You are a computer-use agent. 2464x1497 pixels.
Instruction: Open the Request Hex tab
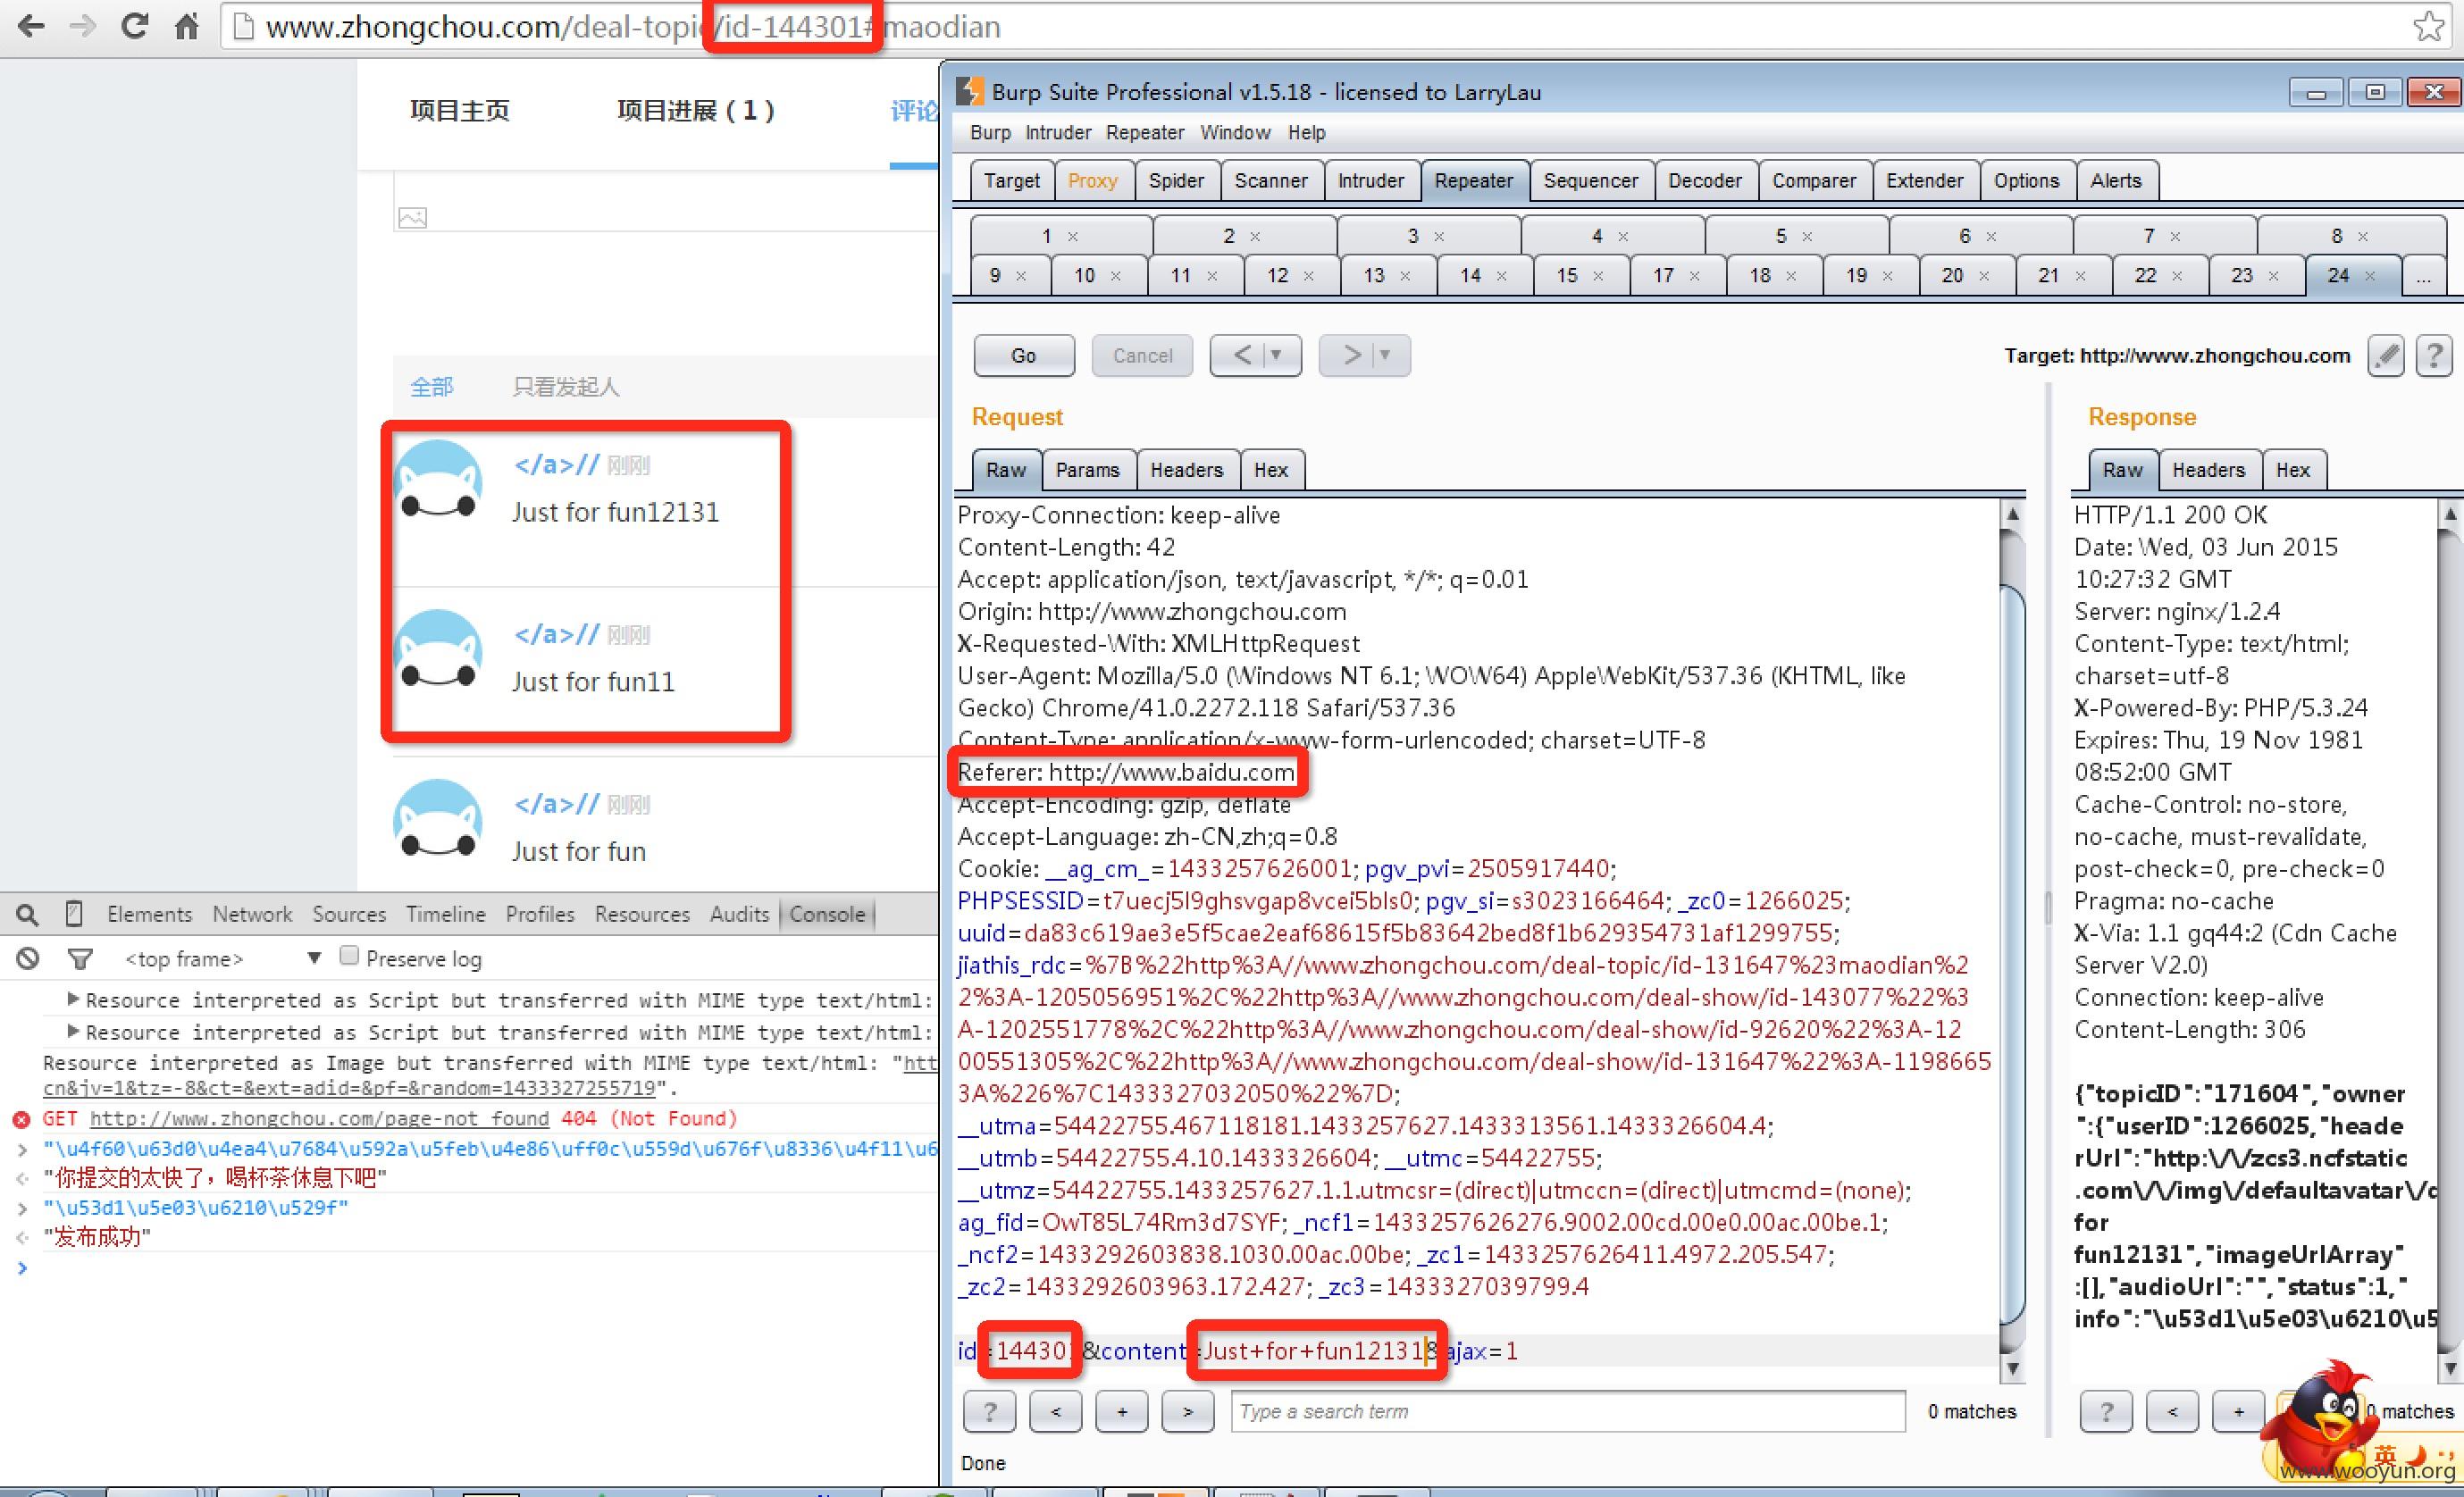[x=1271, y=470]
